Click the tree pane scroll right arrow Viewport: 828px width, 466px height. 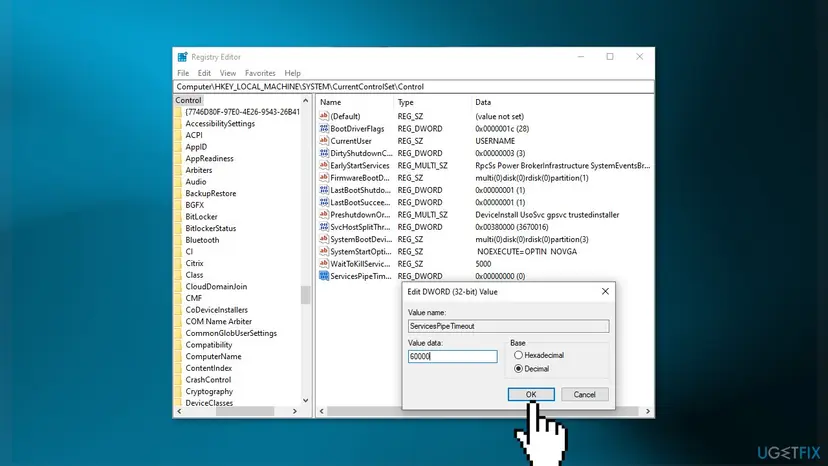(295, 411)
